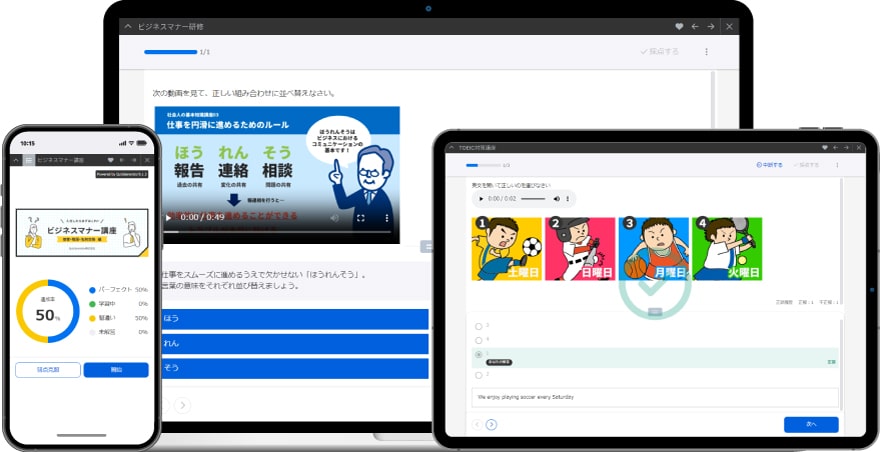Enter fullscreen on the ほうれんそう video

(x=361, y=217)
